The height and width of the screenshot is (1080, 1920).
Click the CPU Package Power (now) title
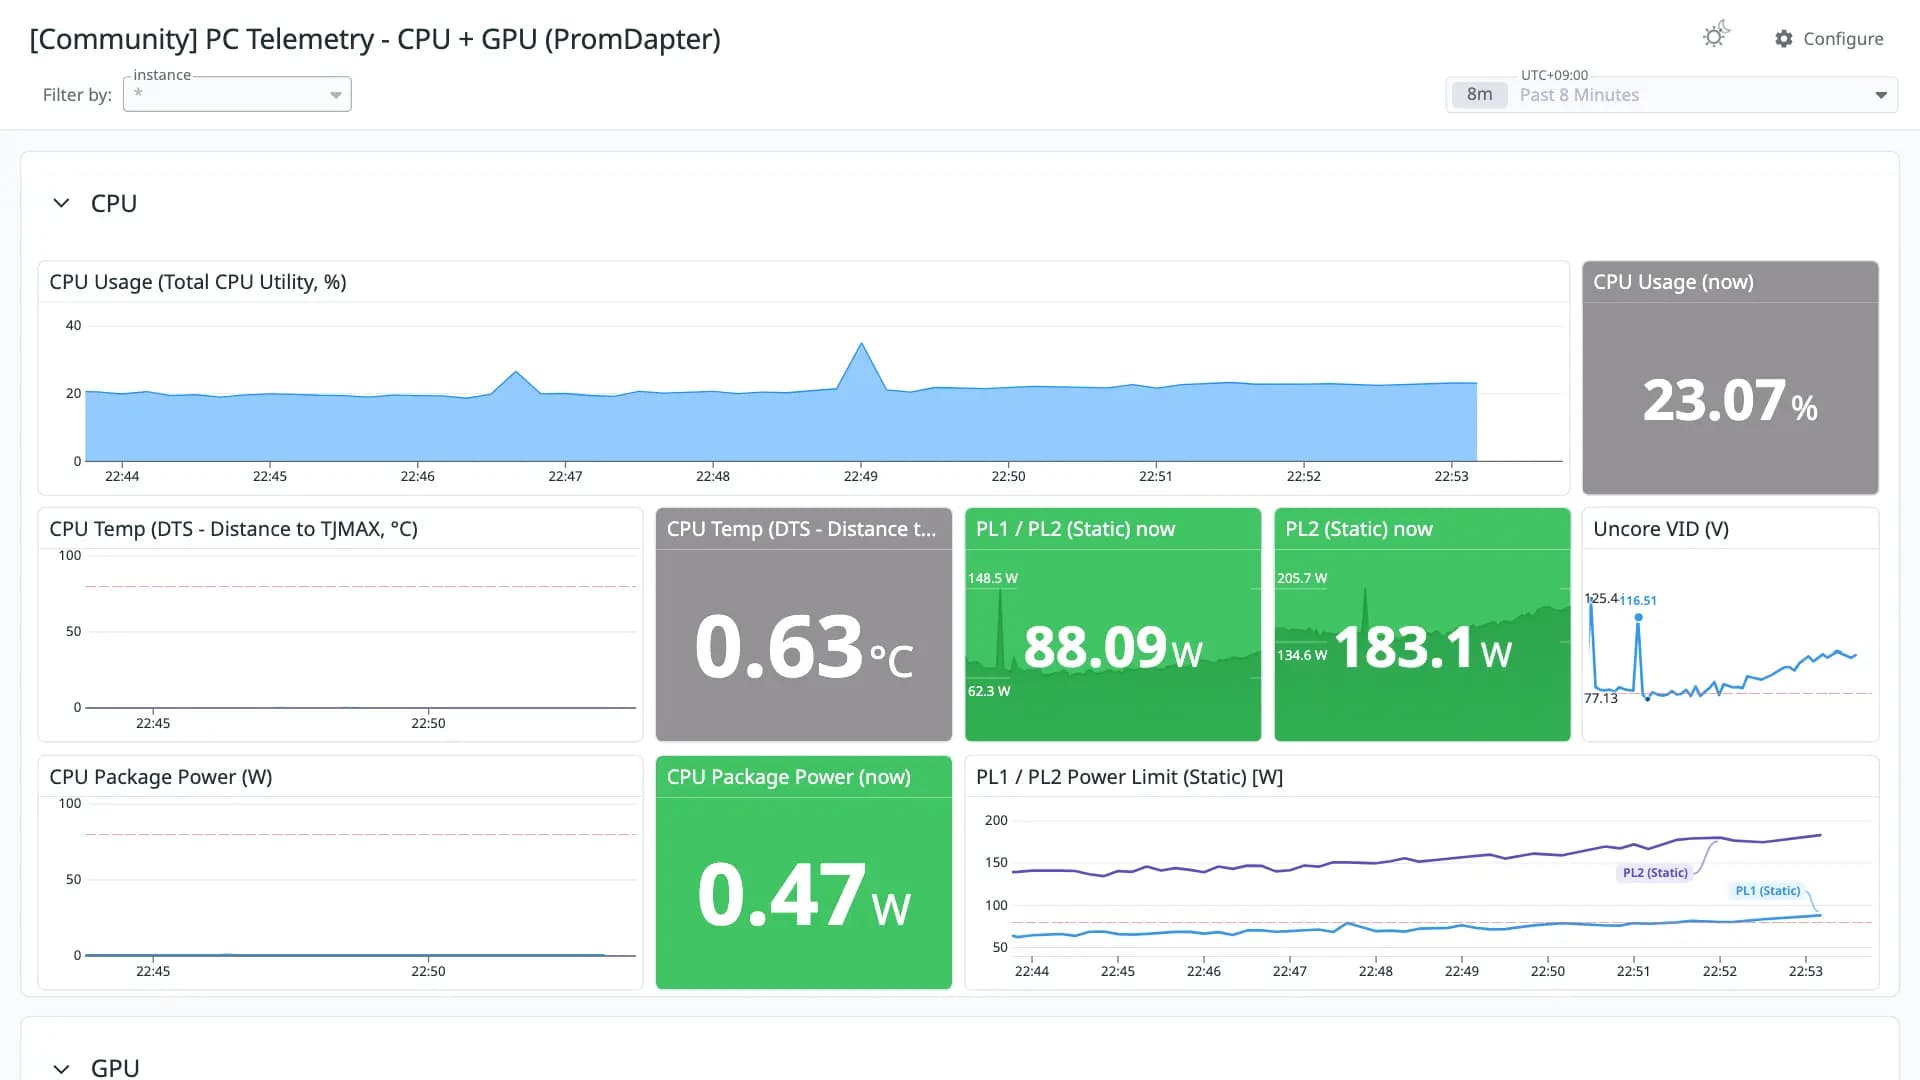(788, 777)
